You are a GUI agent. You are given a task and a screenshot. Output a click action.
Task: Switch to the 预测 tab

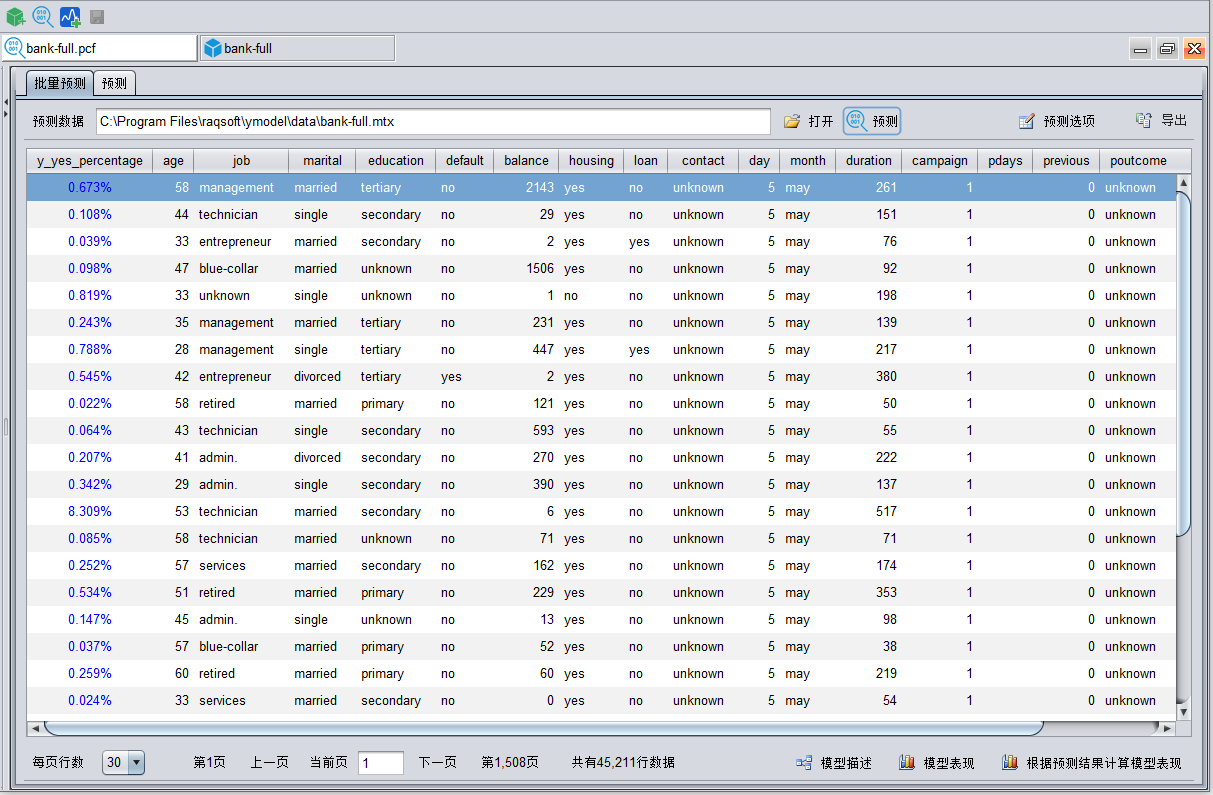point(114,83)
